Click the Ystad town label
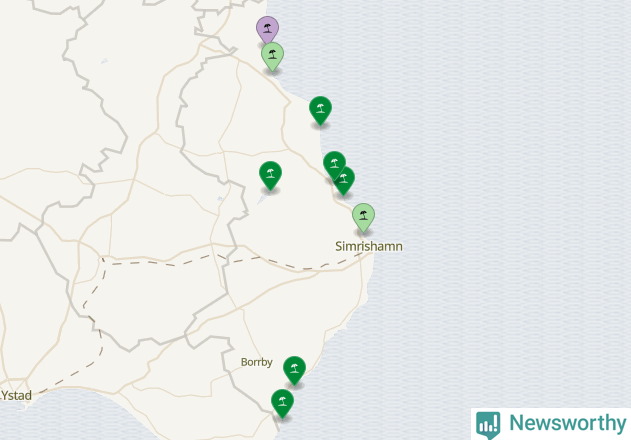Screen dimensions: 631x440 pos(16,395)
